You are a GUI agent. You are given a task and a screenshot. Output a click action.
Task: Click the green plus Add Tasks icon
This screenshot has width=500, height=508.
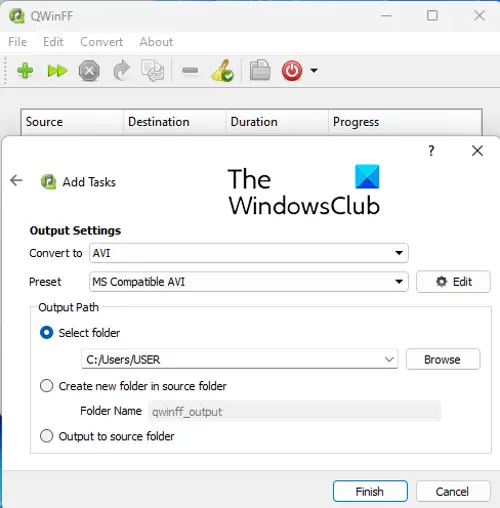25,71
